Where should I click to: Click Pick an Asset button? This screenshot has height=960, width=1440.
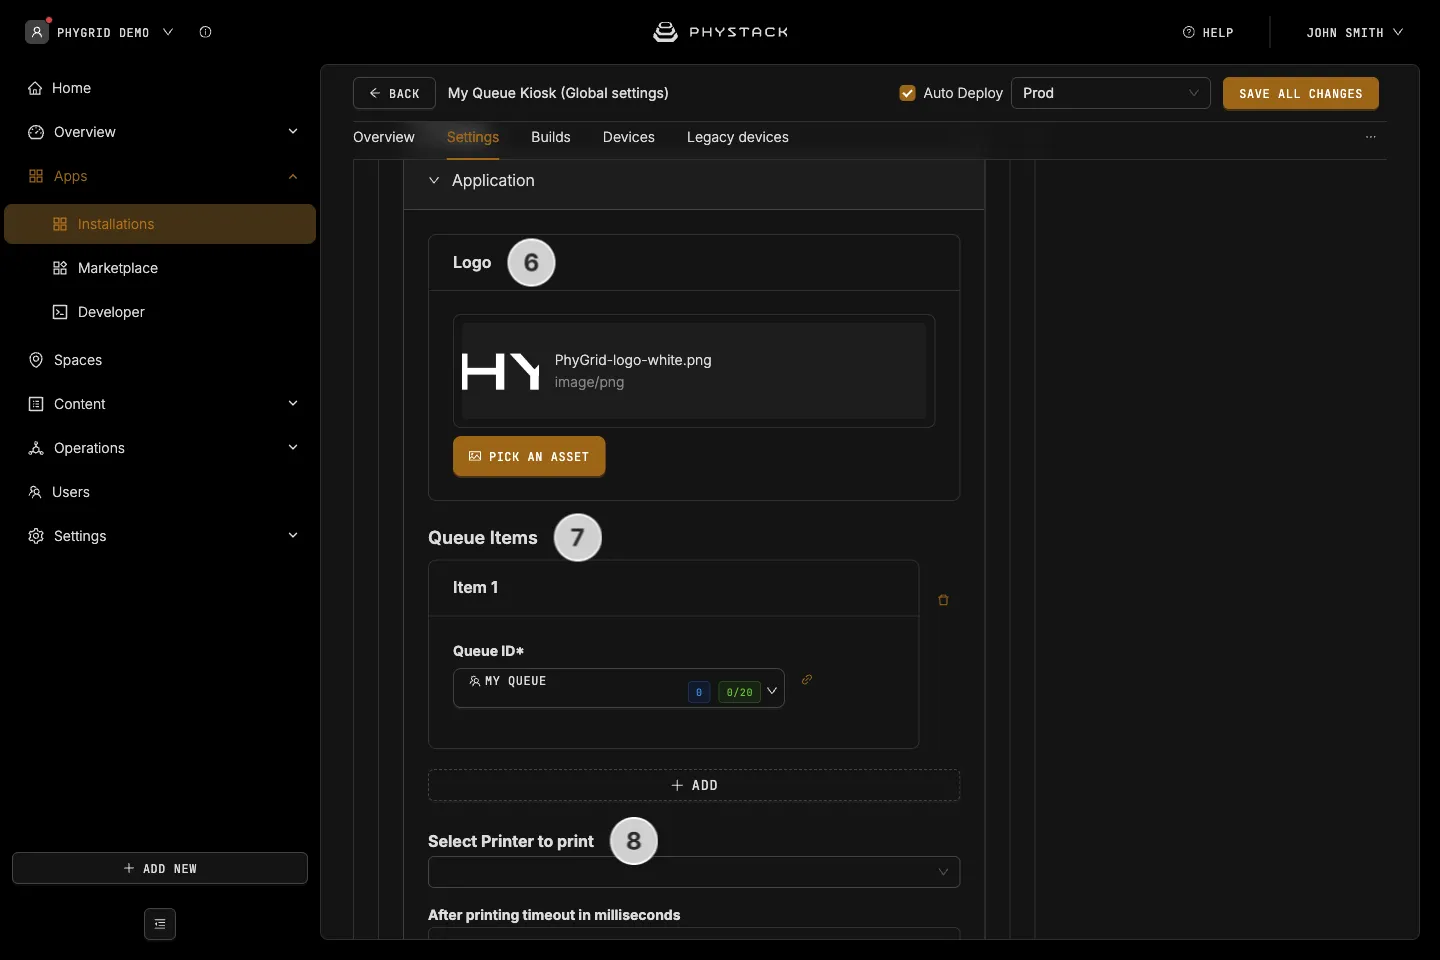point(529,456)
